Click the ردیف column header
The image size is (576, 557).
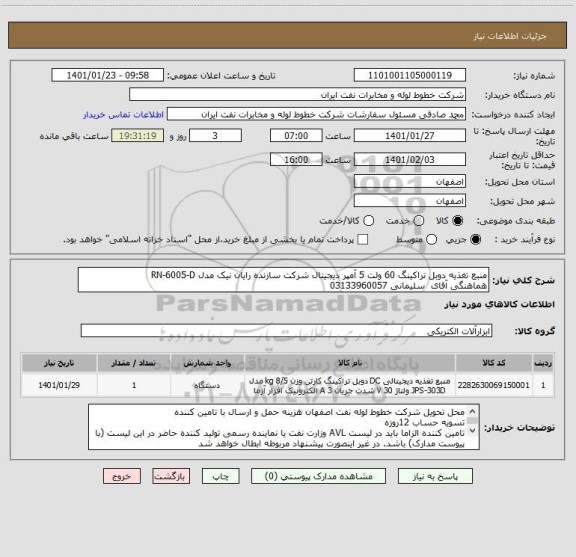tap(543, 363)
